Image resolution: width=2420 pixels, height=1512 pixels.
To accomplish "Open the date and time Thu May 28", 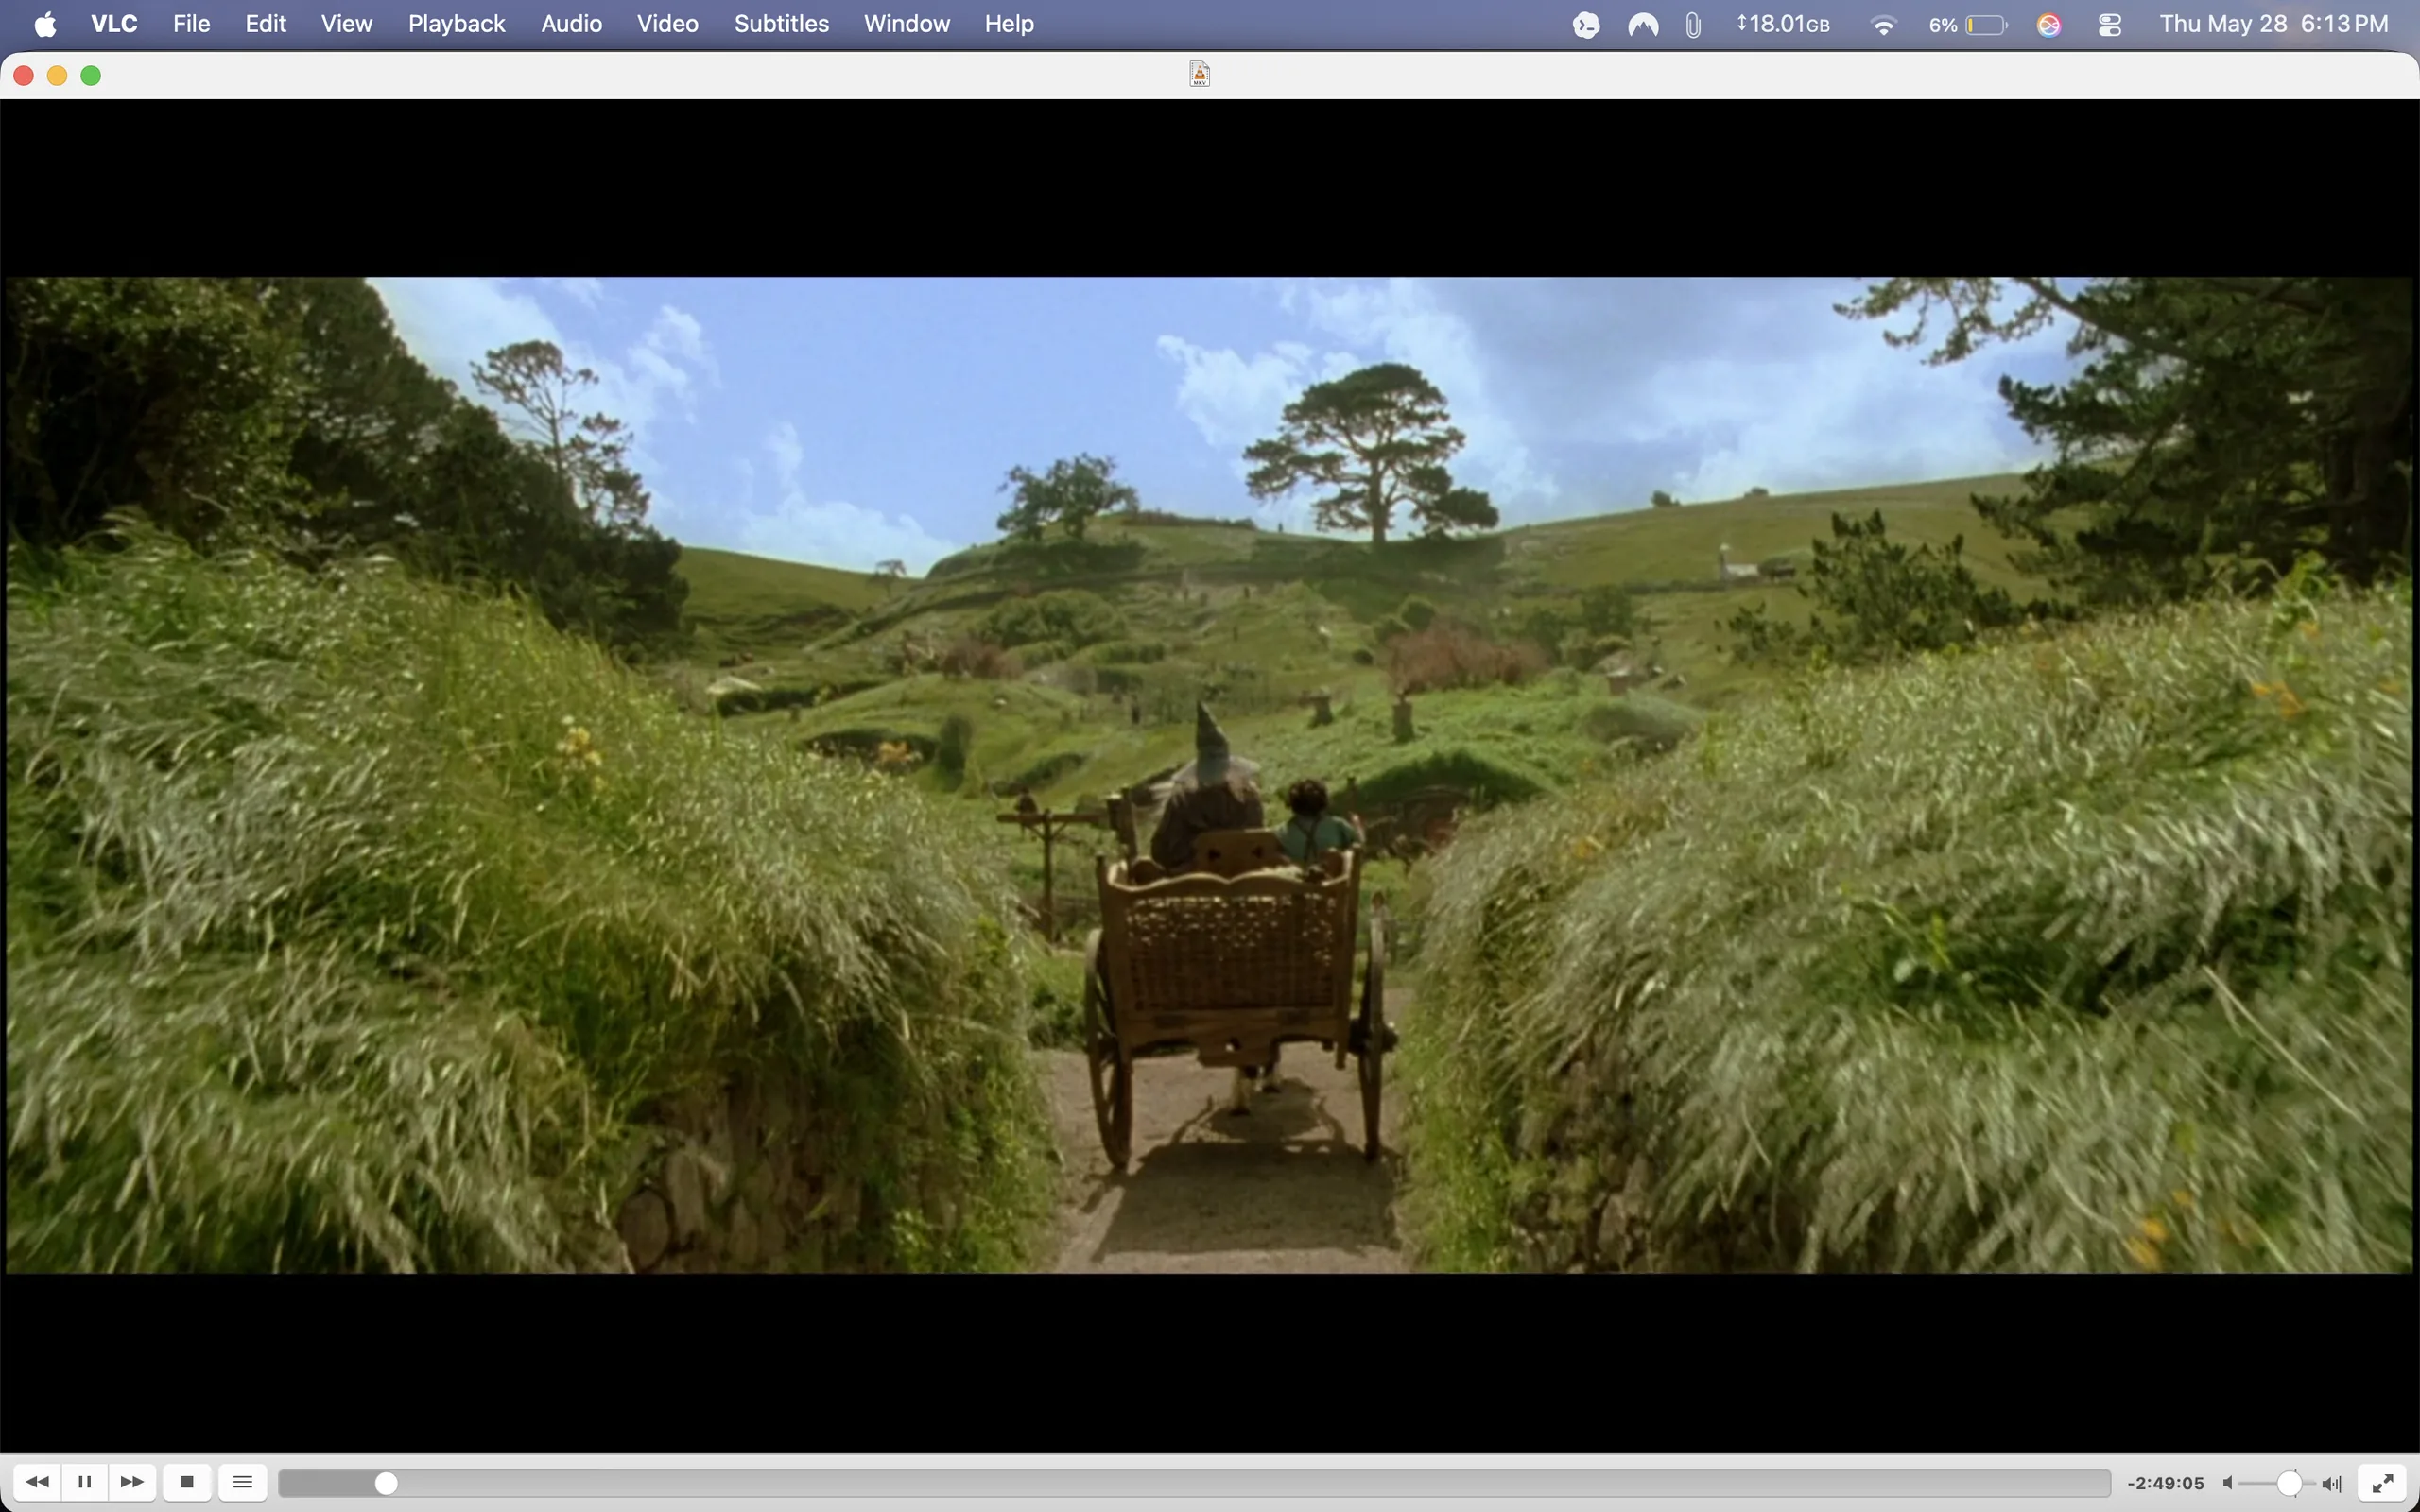I will (x=2274, y=24).
